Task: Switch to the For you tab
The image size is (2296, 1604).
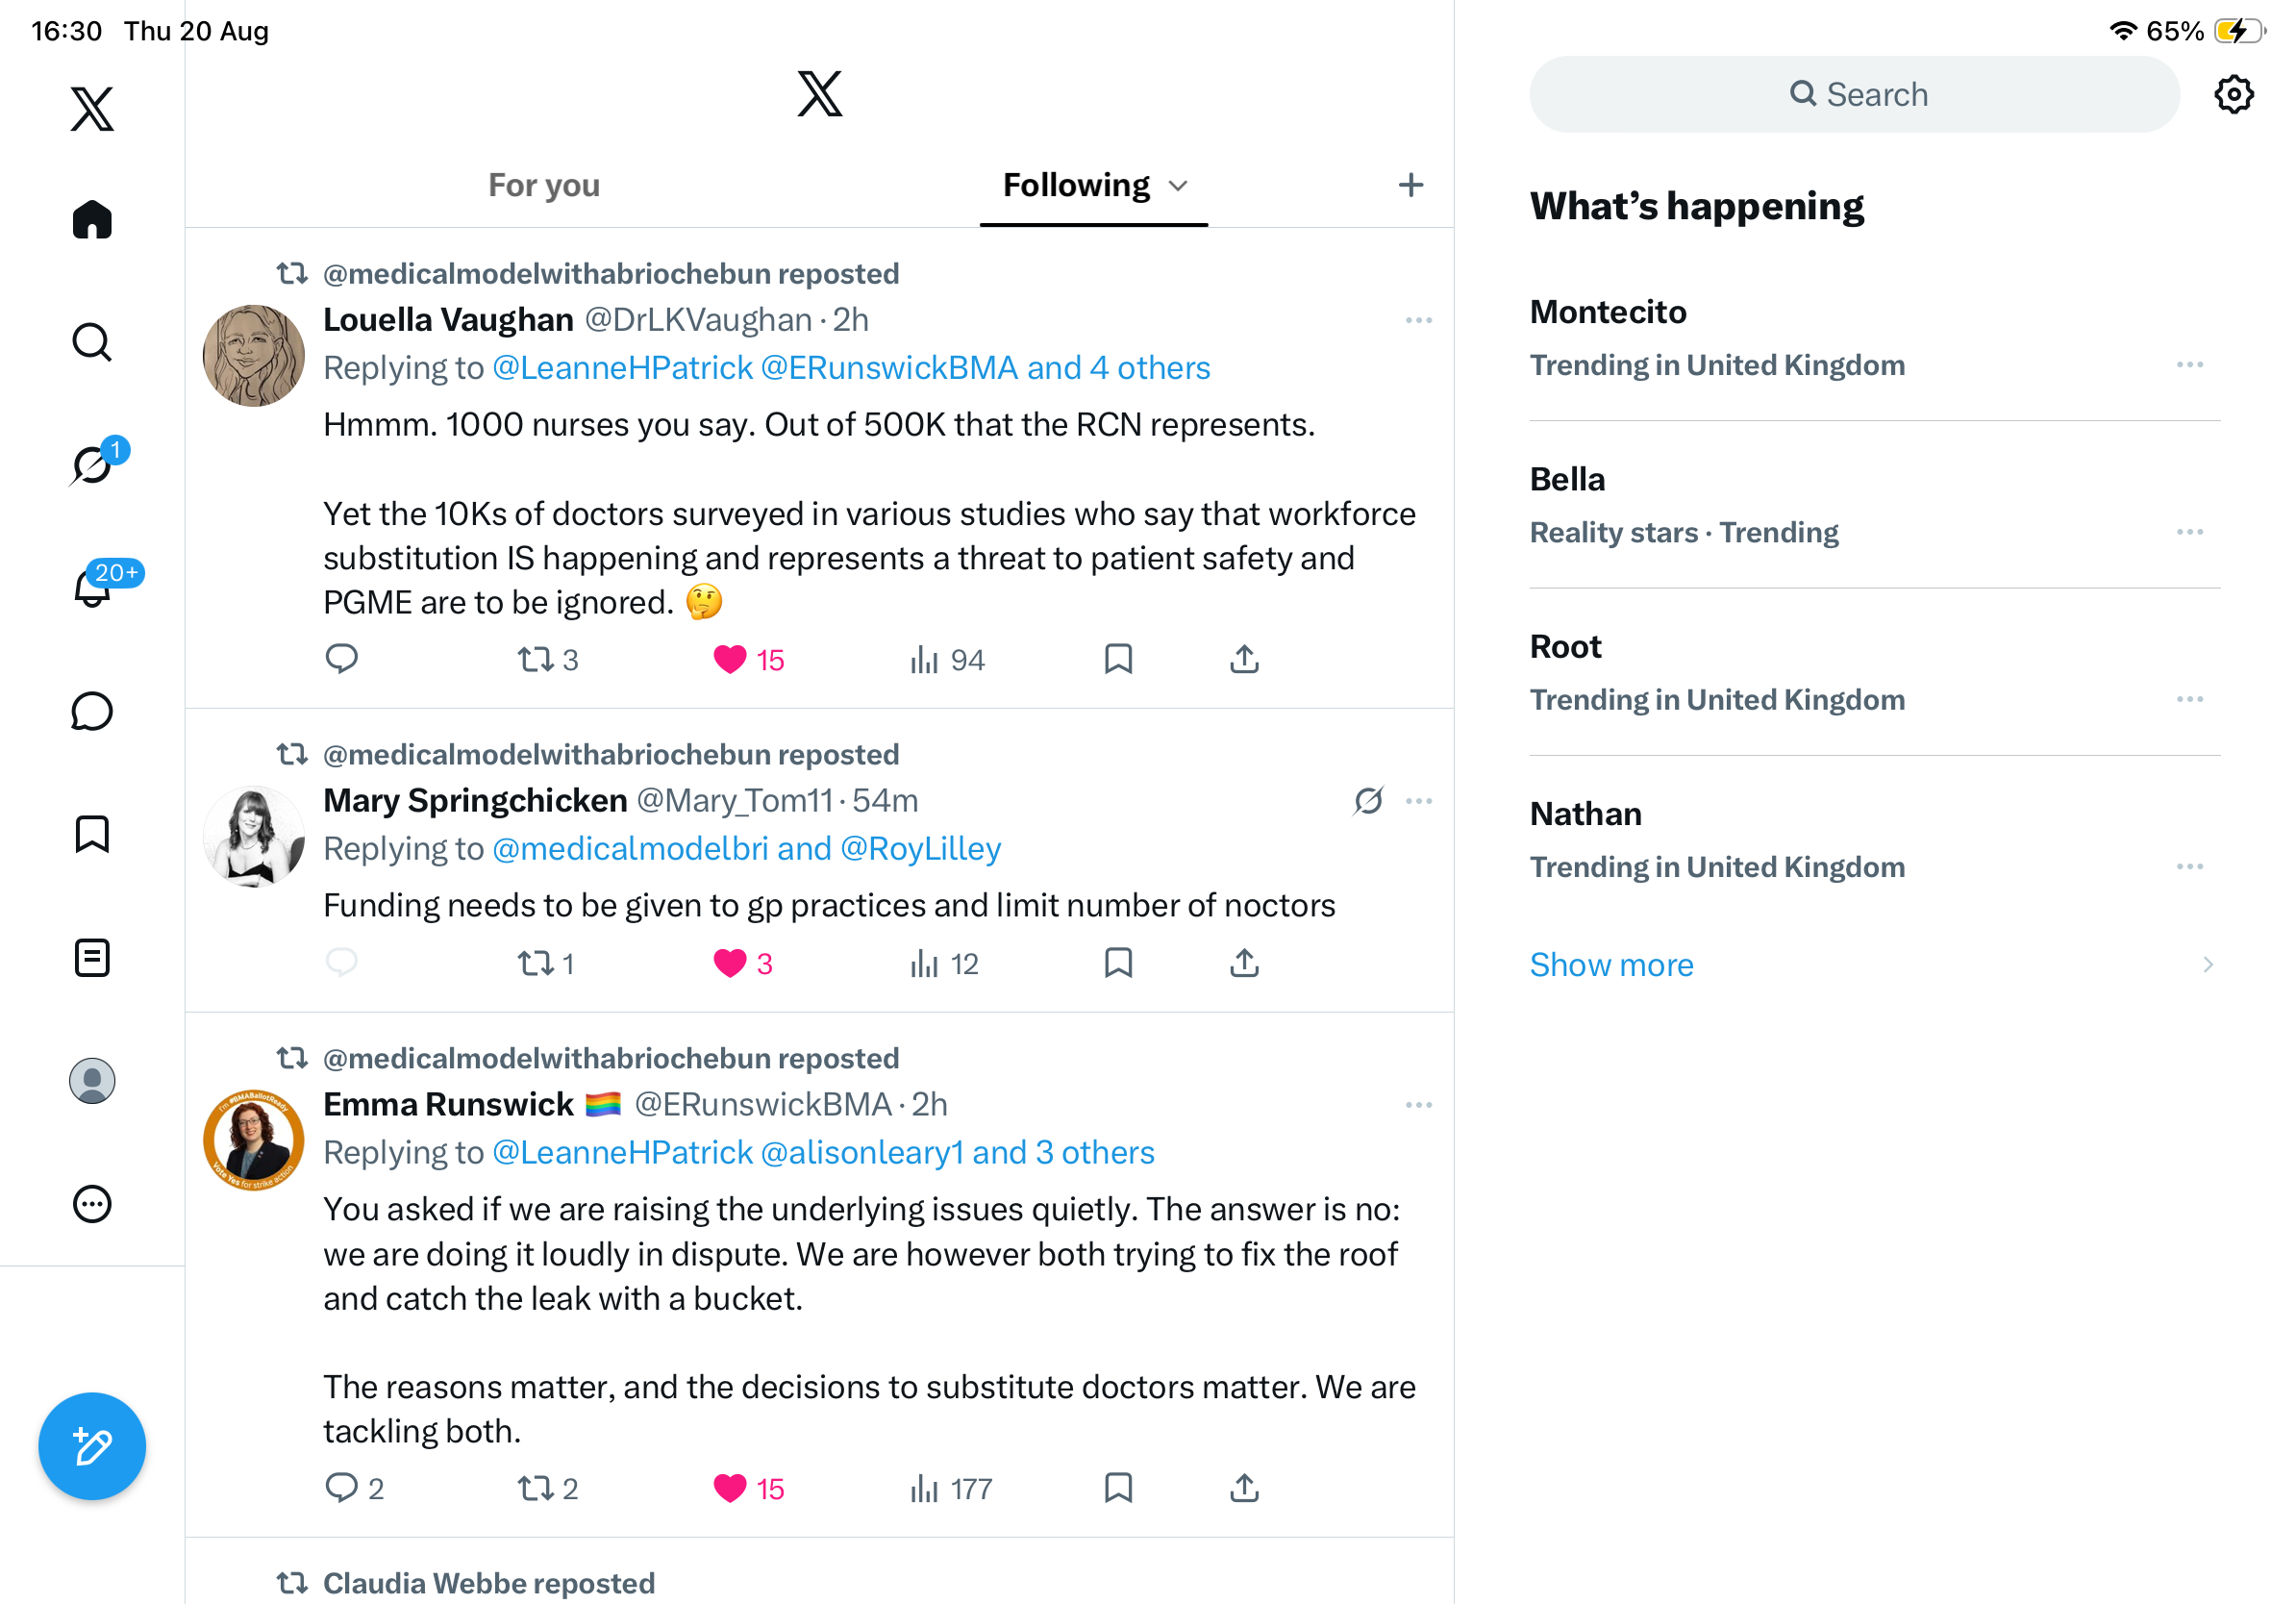Action: [544, 186]
